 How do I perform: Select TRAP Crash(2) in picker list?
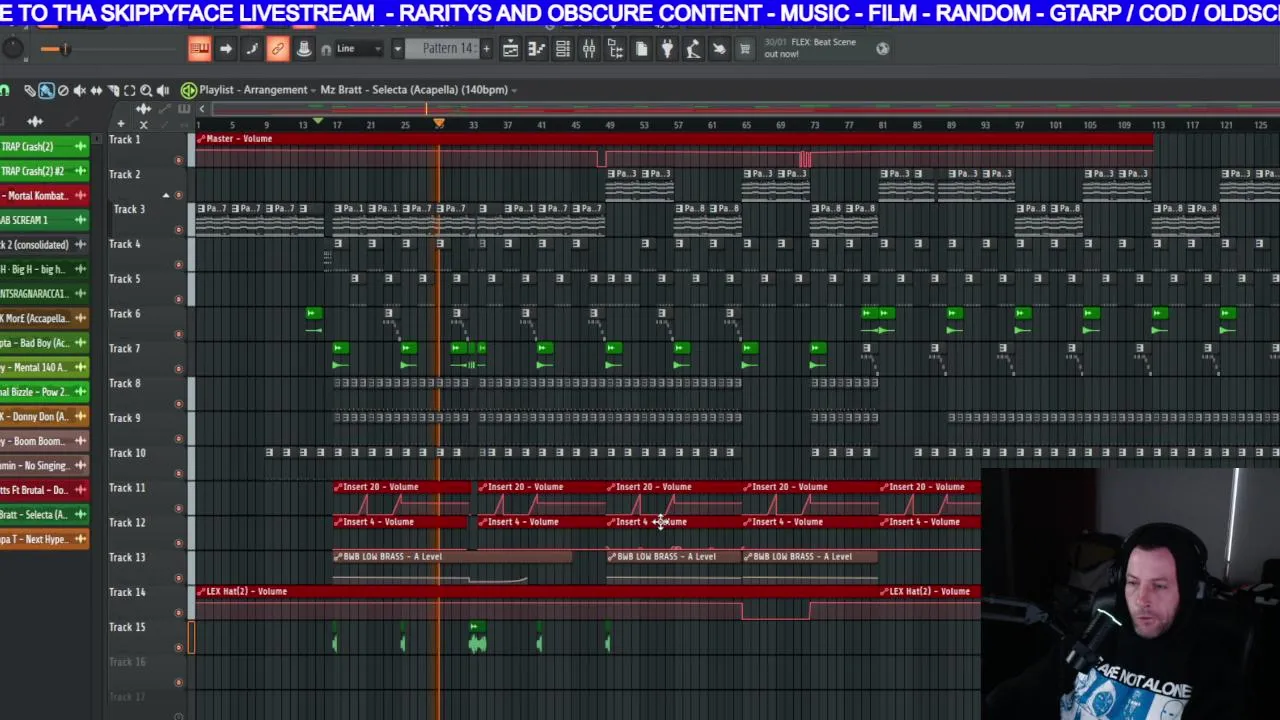coord(44,146)
